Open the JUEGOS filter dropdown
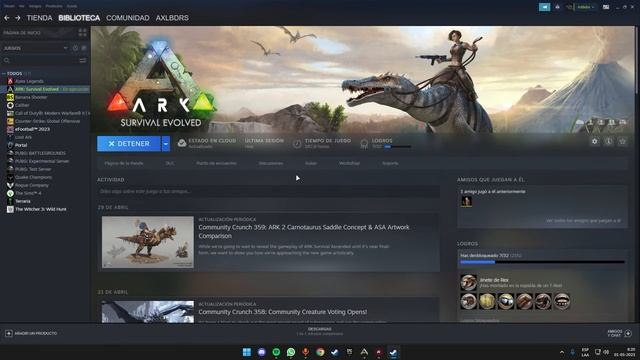This screenshot has height=360, width=640. click(35, 48)
